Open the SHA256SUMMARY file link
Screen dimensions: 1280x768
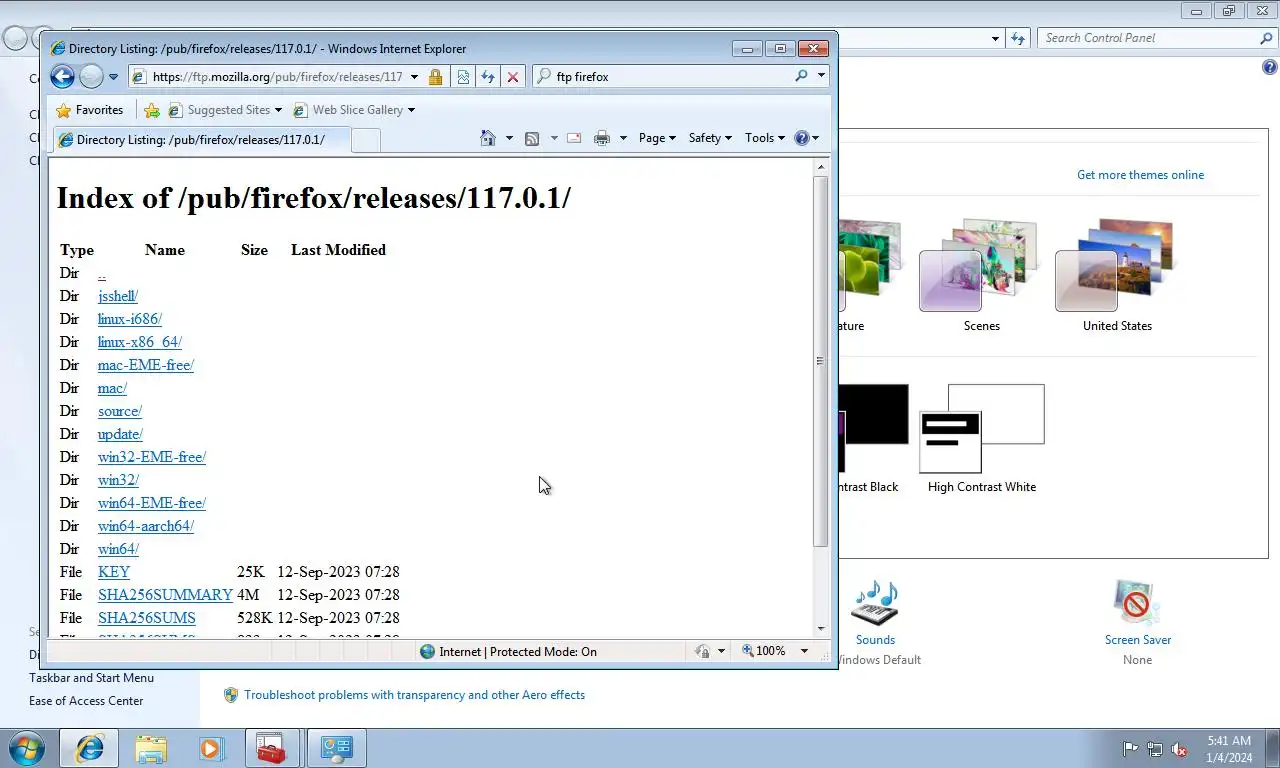(165, 595)
